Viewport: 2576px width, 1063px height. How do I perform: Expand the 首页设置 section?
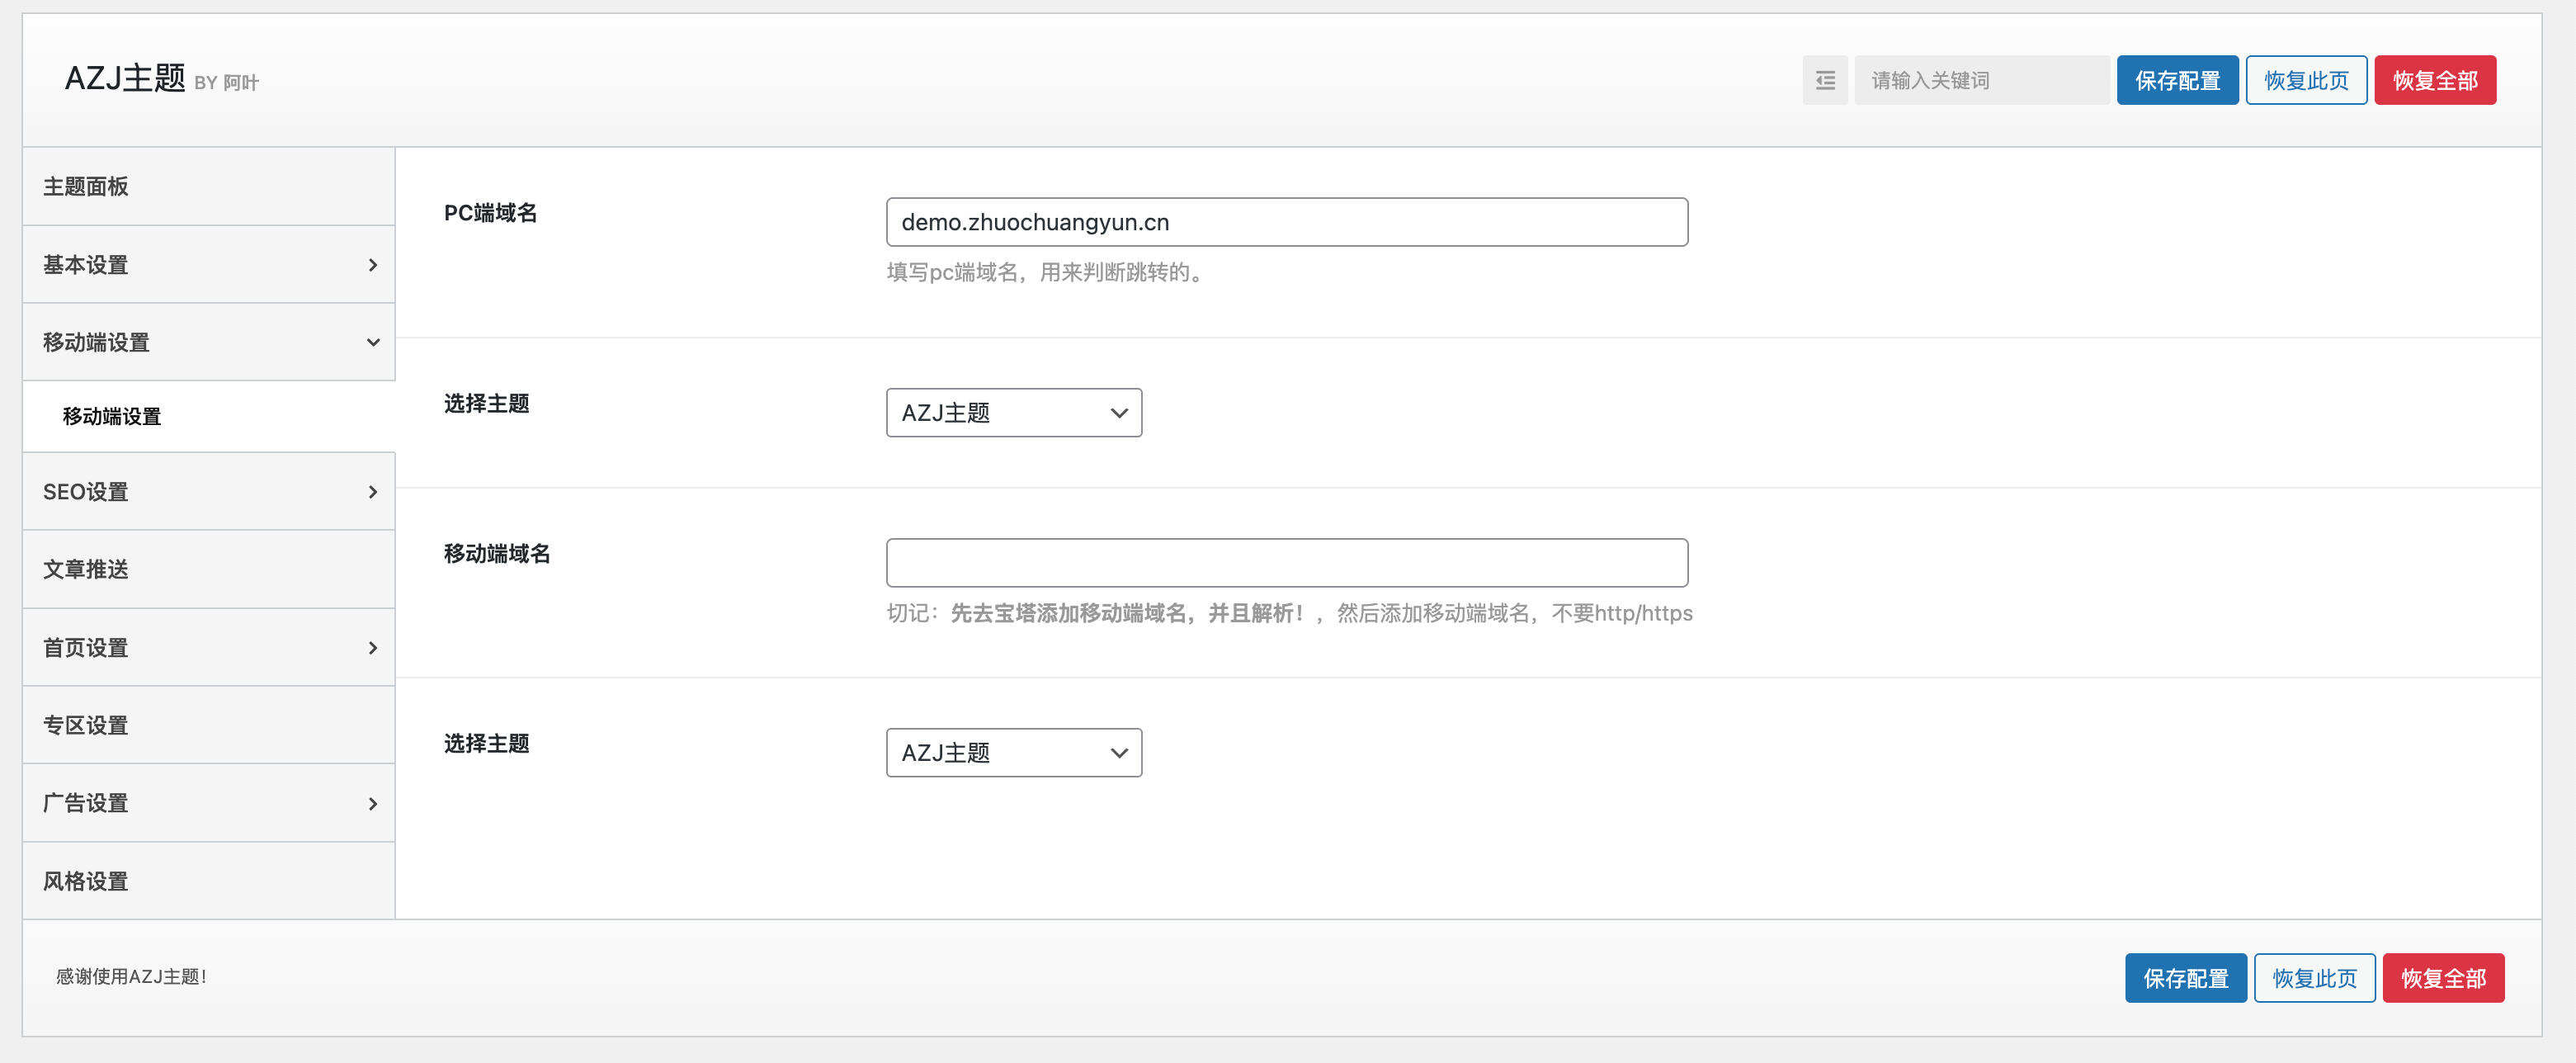[207, 647]
